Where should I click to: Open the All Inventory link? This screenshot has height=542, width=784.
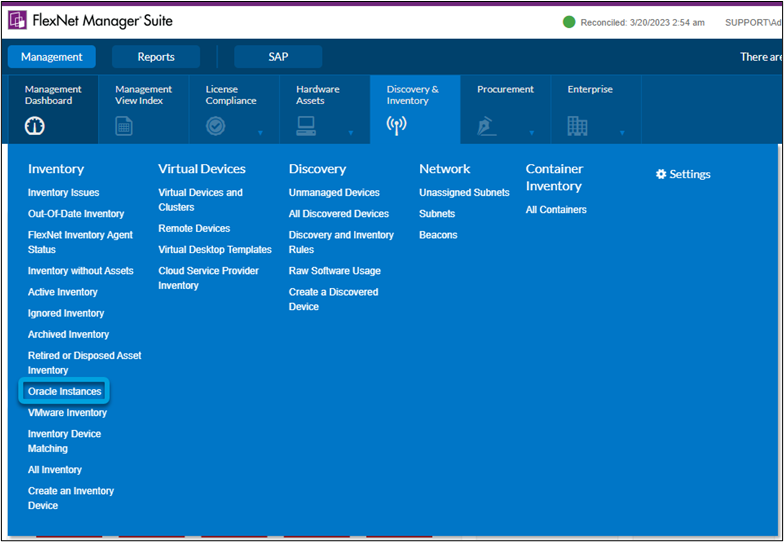tap(55, 470)
